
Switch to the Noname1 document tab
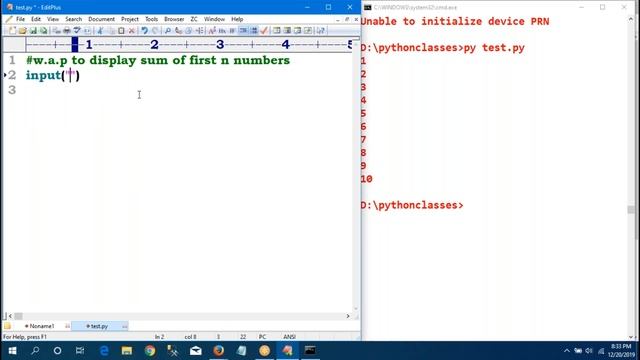[x=42, y=326]
